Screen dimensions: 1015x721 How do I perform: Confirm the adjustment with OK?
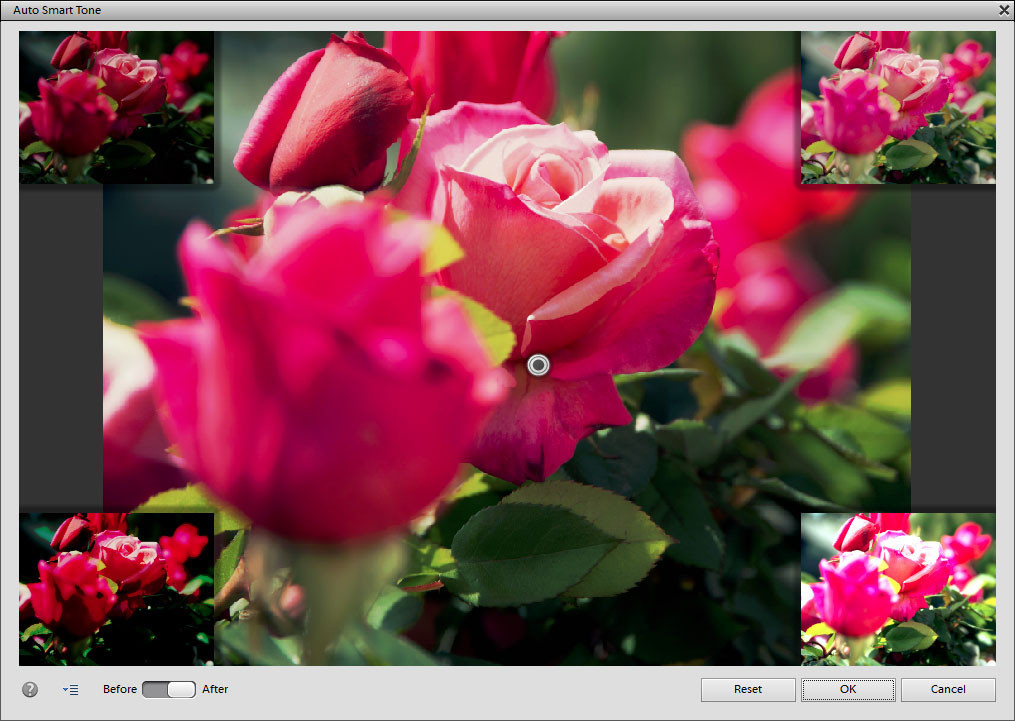(x=848, y=689)
